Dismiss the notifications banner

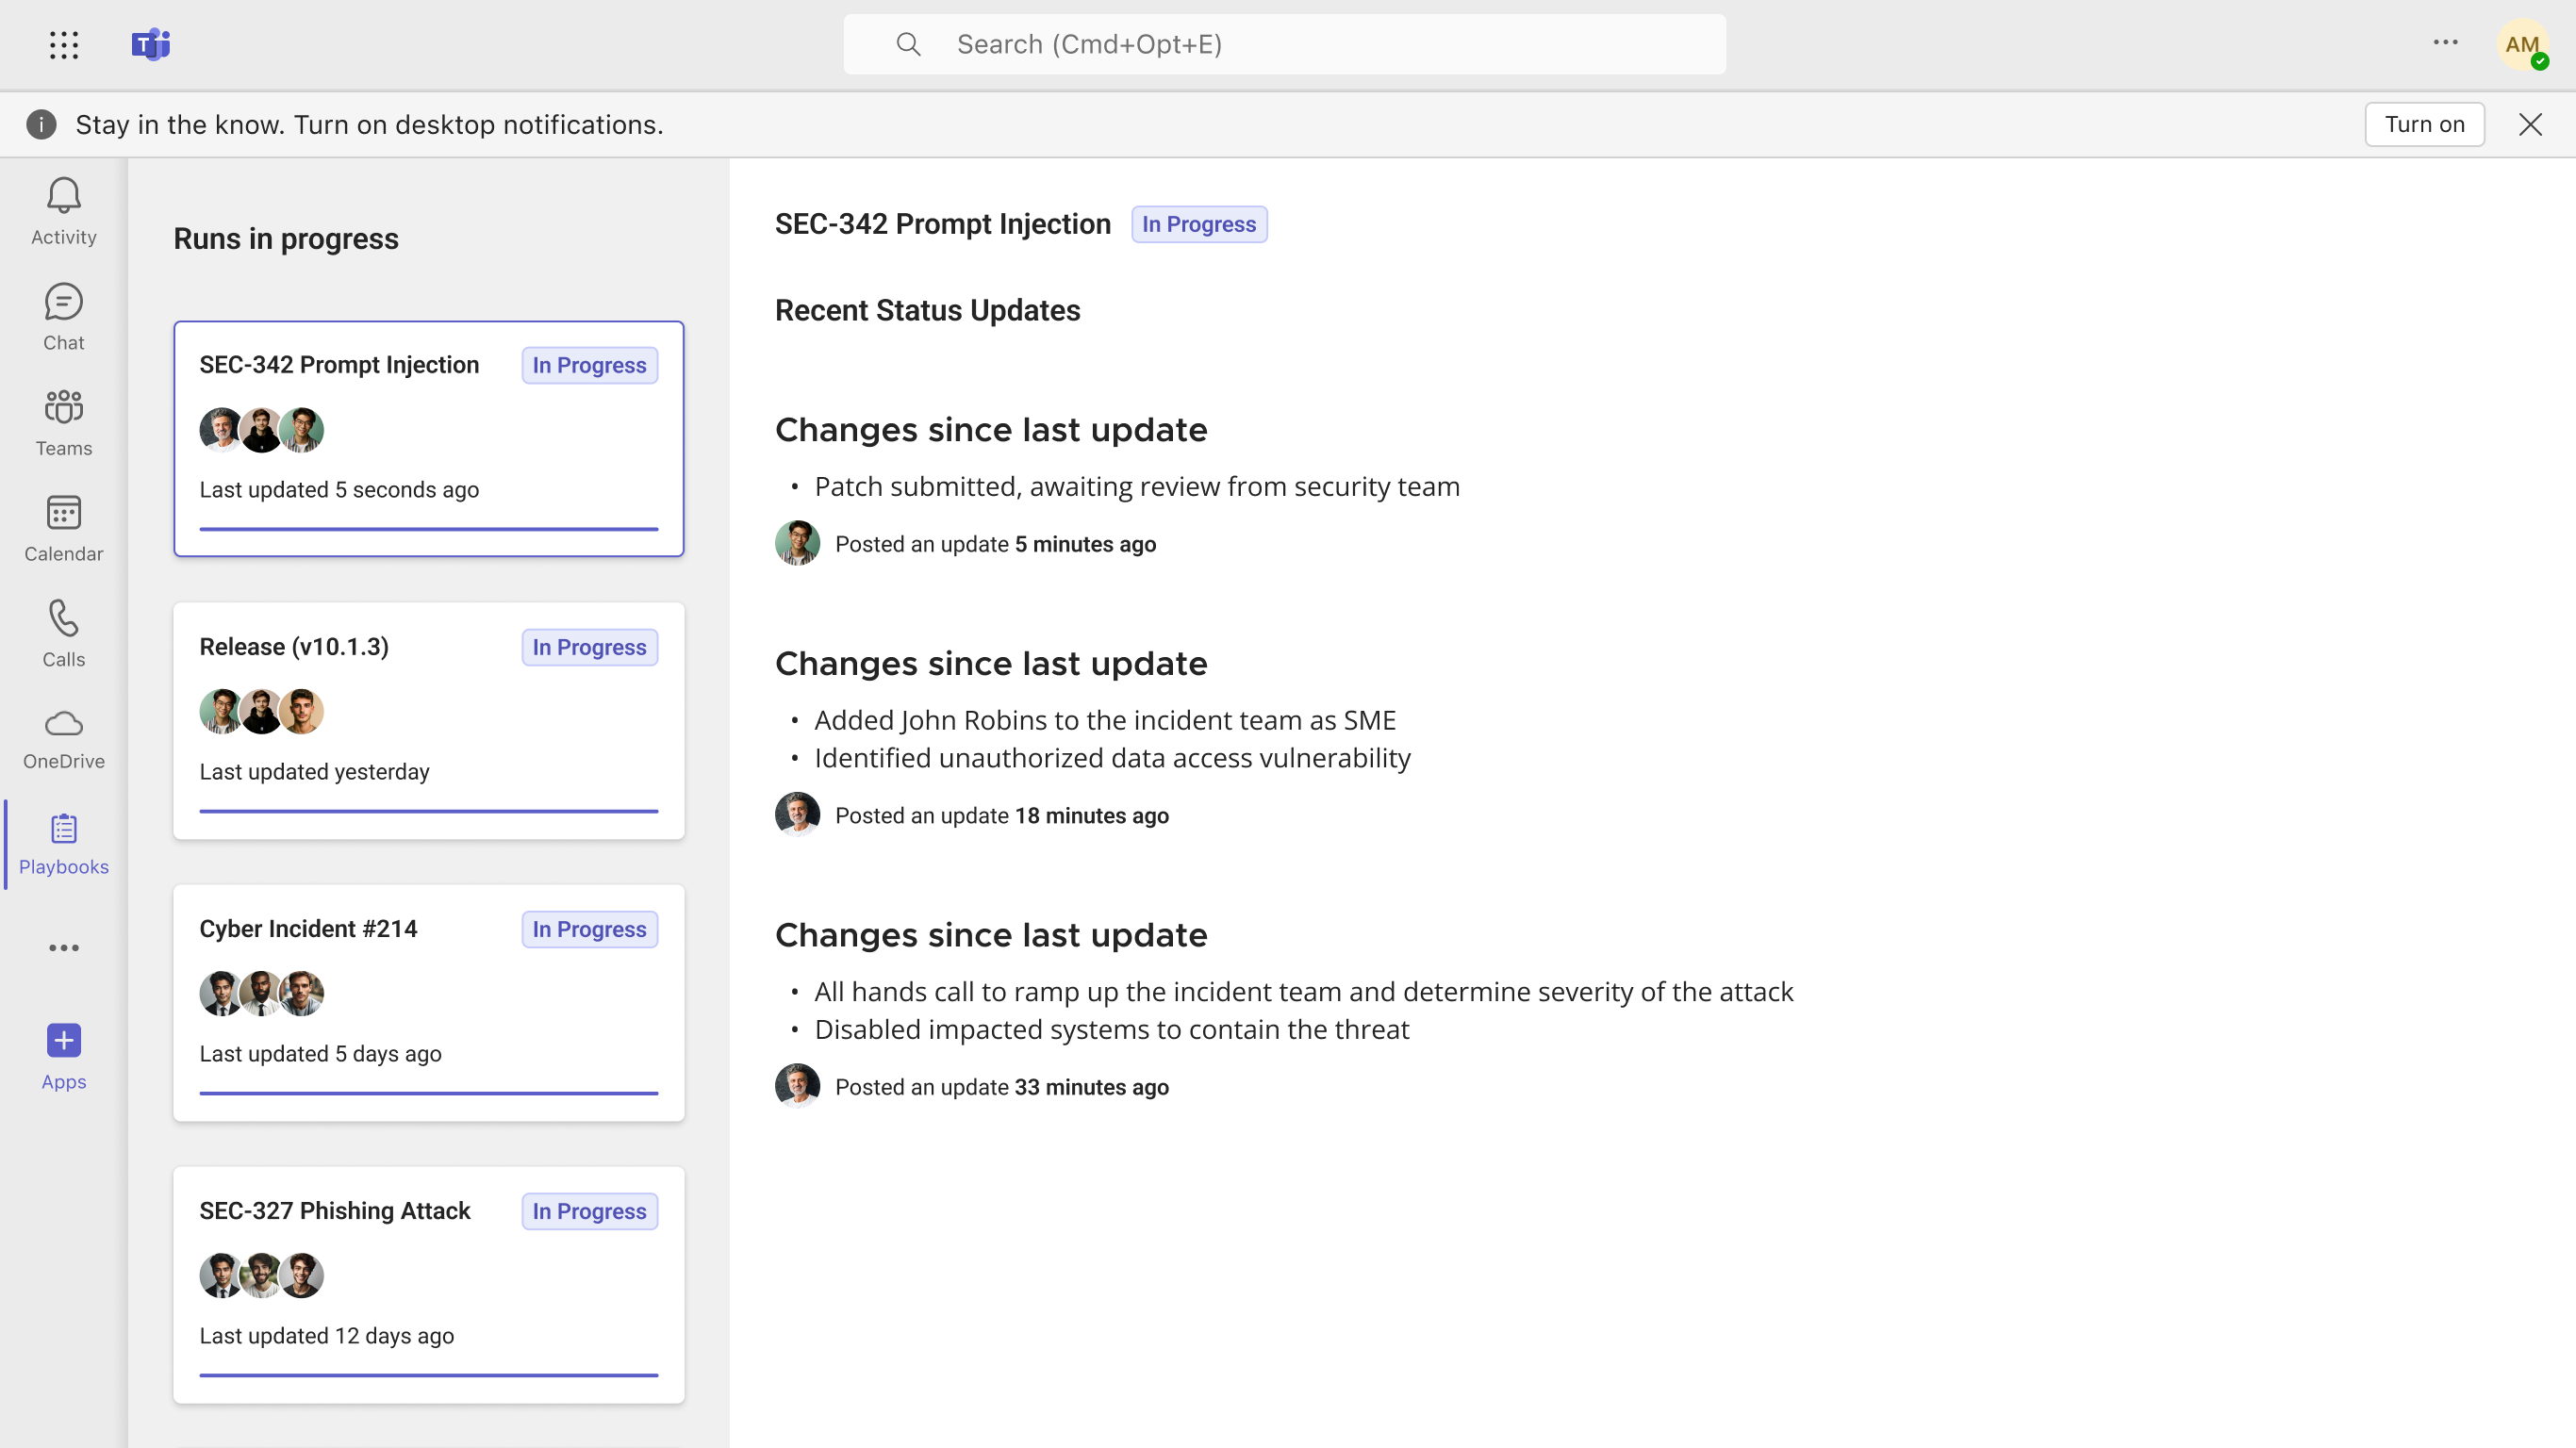tap(2530, 124)
